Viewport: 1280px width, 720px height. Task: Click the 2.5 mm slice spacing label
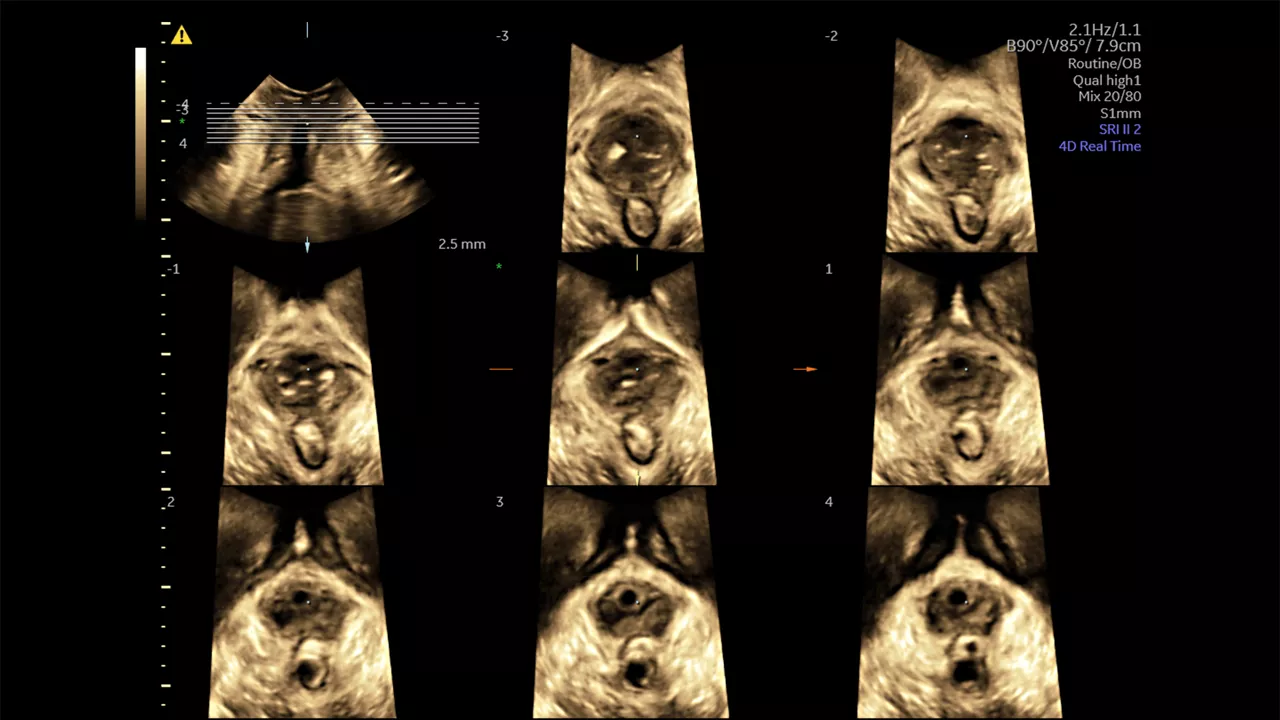point(462,244)
